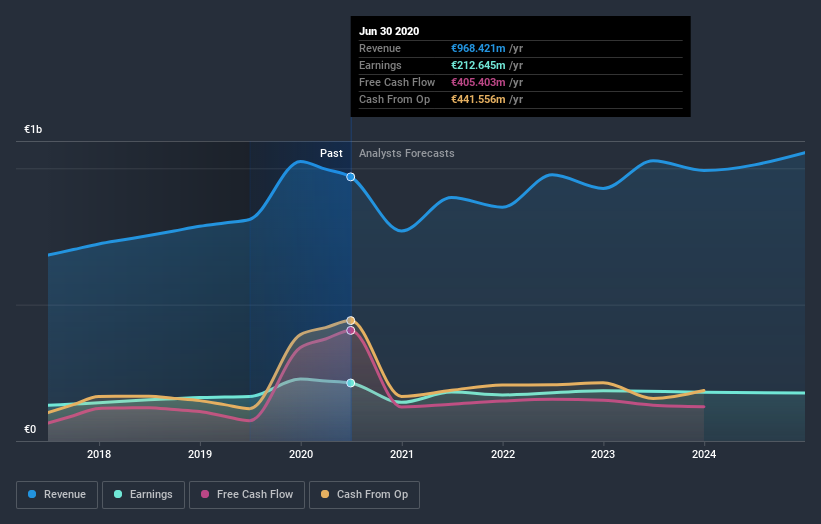Click the Free Cash Flow tooltip row label
The height and width of the screenshot is (524, 821).
click(x=397, y=82)
